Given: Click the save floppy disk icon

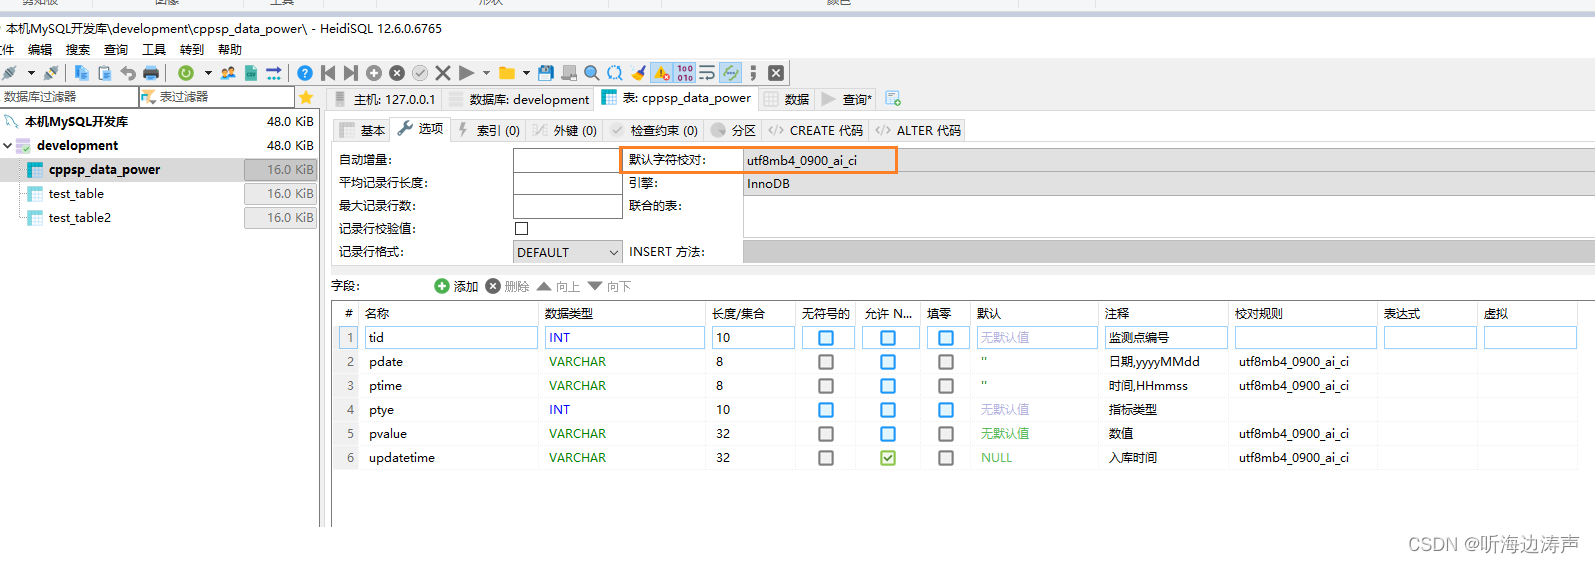Looking at the screenshot, I should tap(546, 73).
